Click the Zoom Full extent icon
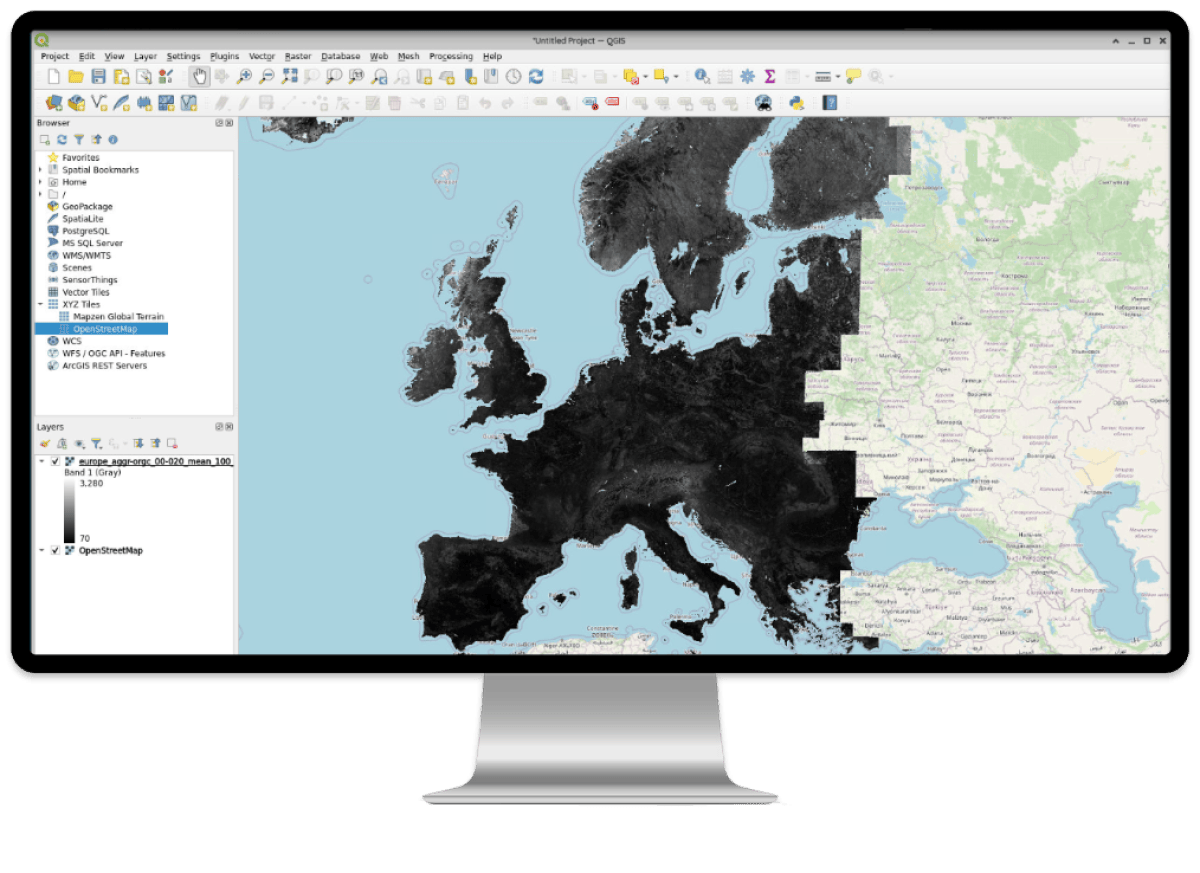 (x=290, y=76)
